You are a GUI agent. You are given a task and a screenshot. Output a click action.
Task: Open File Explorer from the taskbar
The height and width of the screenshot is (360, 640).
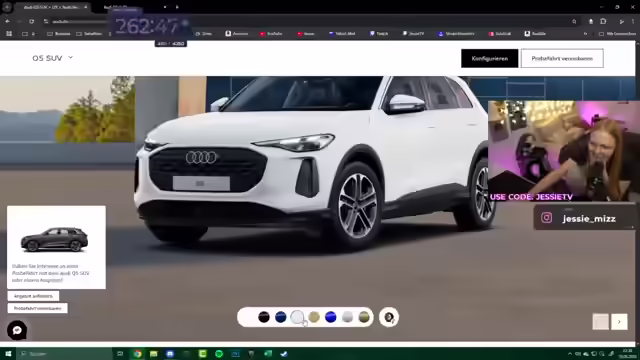coord(153,353)
